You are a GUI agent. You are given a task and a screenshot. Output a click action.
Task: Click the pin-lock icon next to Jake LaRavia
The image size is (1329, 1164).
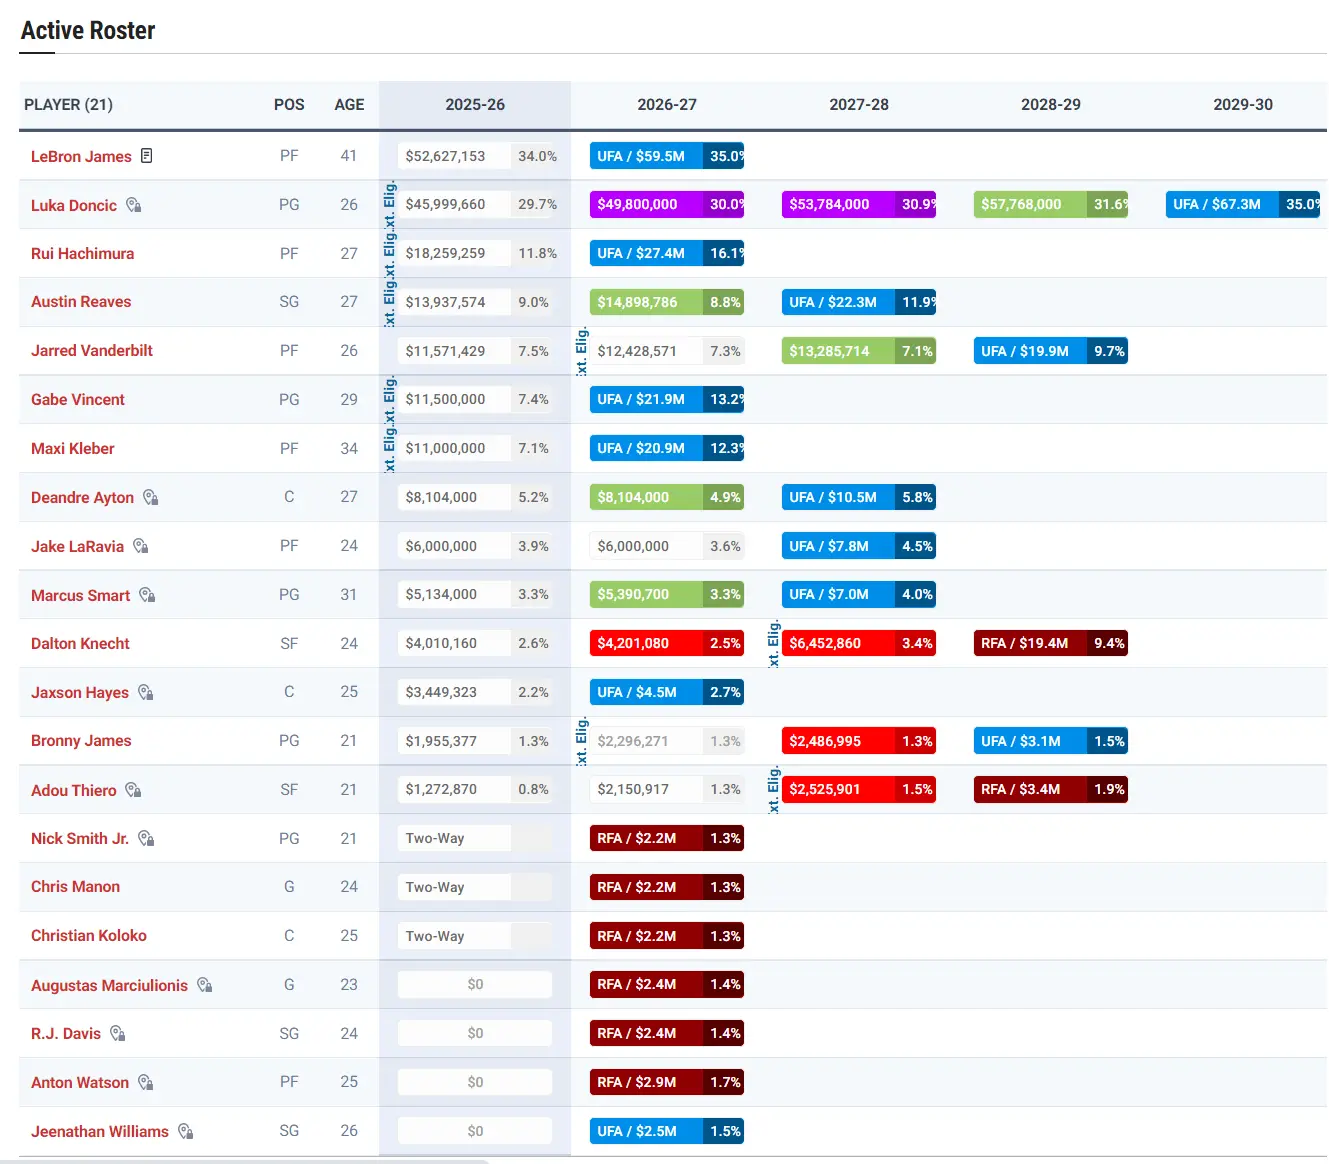click(x=140, y=546)
